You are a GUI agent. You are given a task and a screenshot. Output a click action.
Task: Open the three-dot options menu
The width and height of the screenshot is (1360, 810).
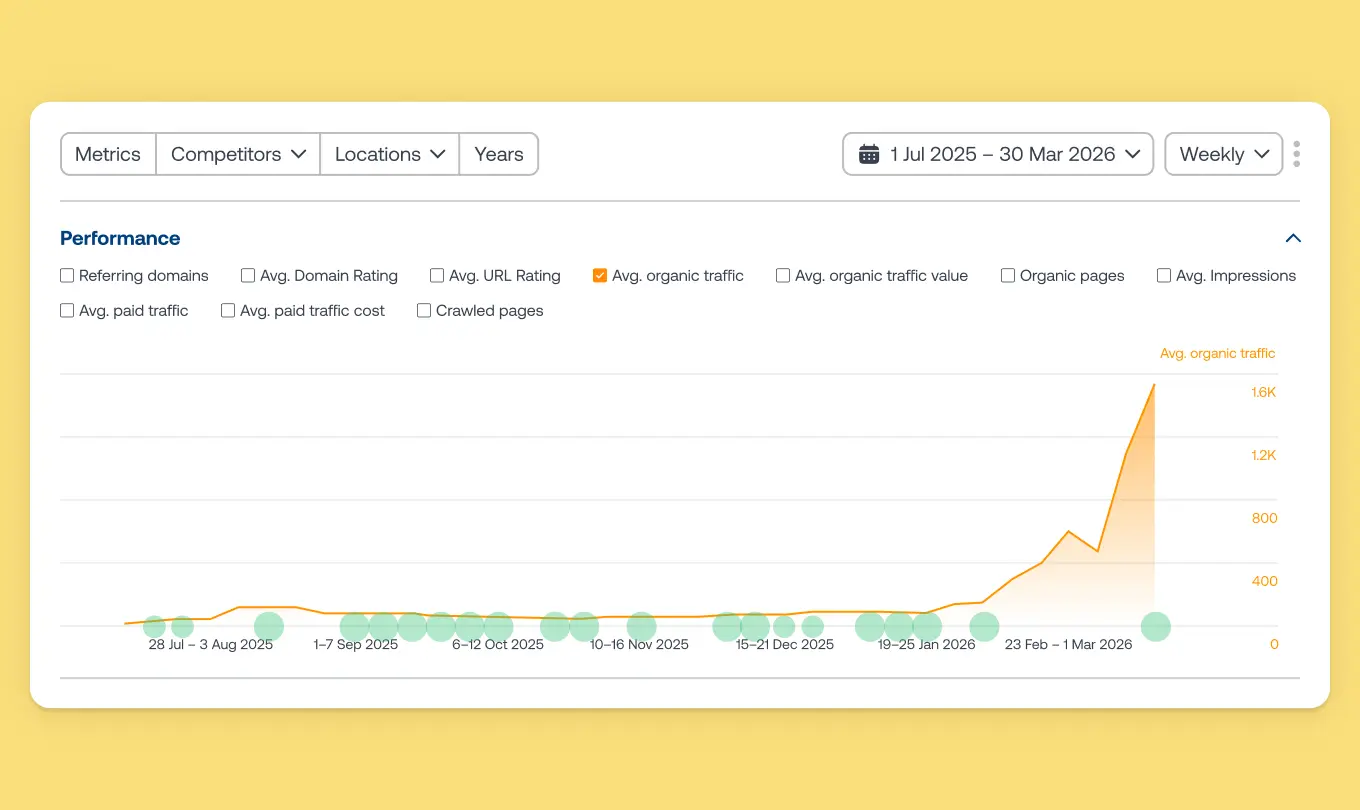click(1296, 153)
